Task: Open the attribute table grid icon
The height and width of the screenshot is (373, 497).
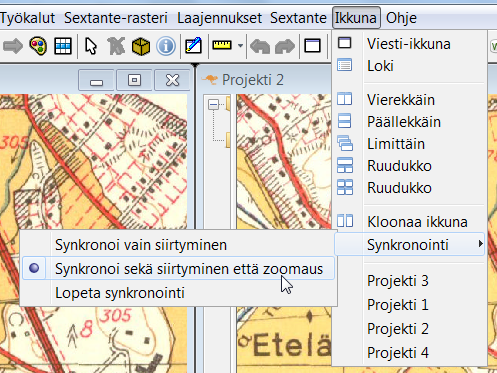Action: [63, 46]
